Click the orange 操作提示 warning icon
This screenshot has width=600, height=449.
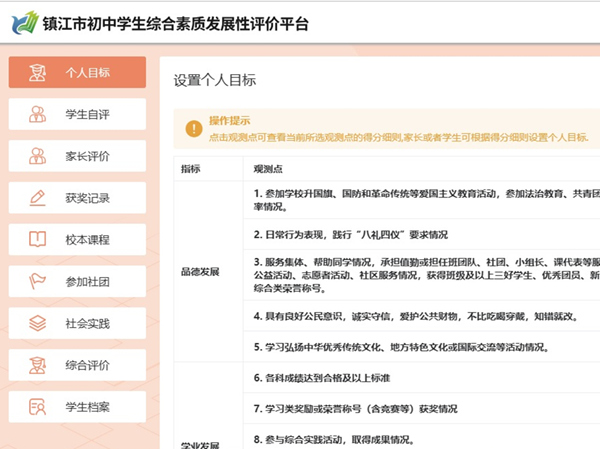(x=193, y=128)
